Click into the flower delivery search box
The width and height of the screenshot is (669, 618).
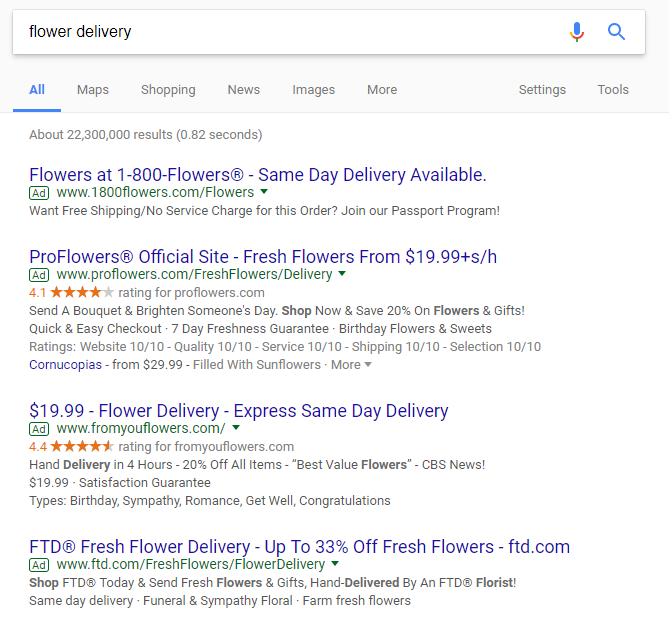point(290,32)
